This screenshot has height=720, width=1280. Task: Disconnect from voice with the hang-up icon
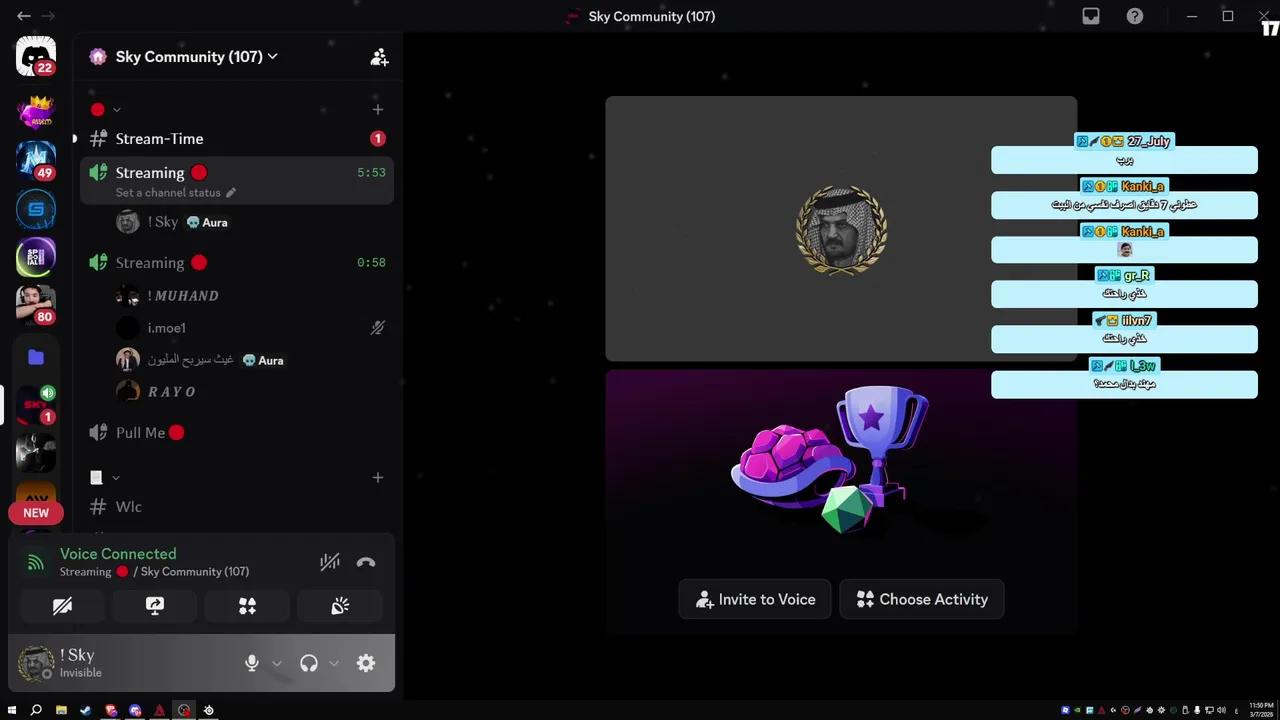click(366, 562)
